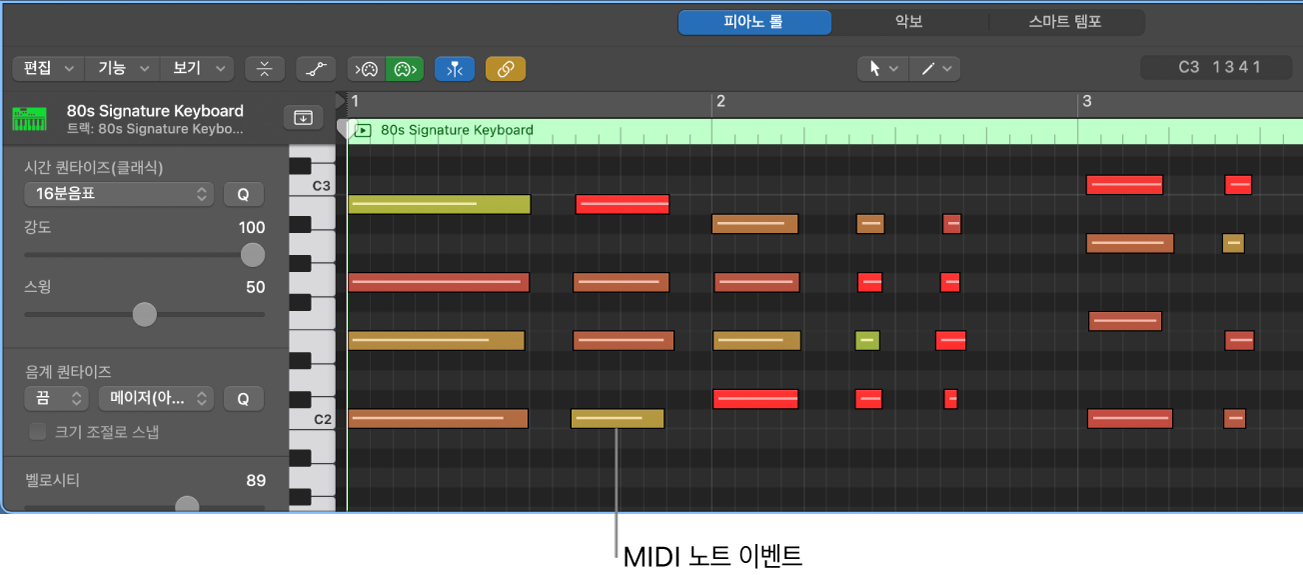The width and height of the screenshot is (1303, 575).
Task: Click the small triangle left of bar 1 ruler
Action: [341, 101]
